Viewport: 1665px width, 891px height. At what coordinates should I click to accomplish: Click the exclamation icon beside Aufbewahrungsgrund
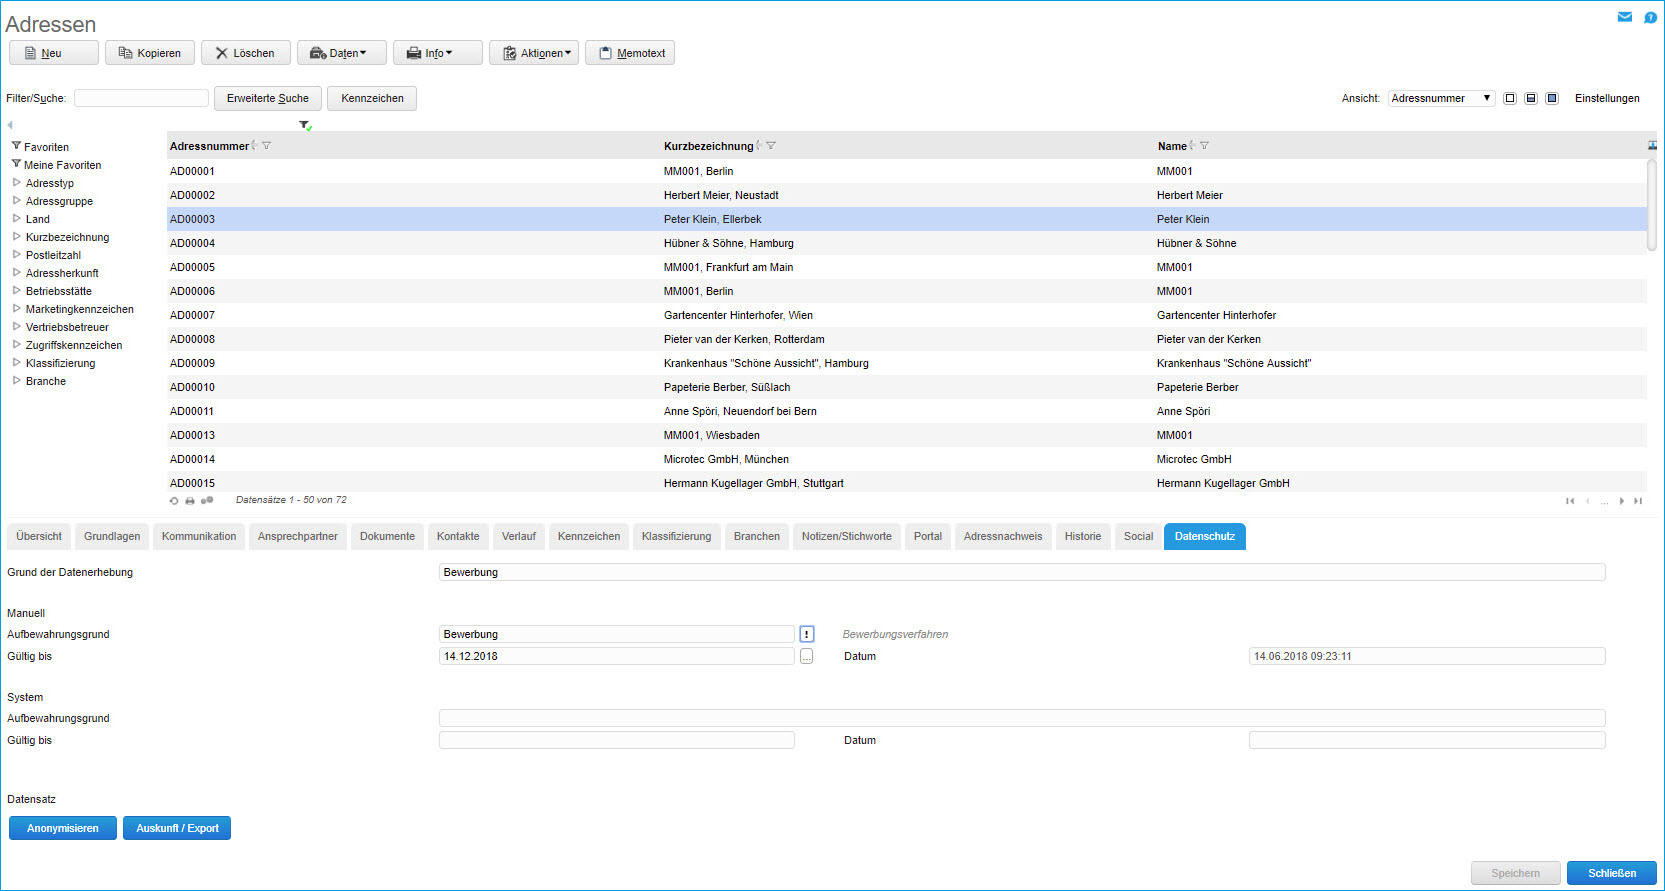point(807,634)
